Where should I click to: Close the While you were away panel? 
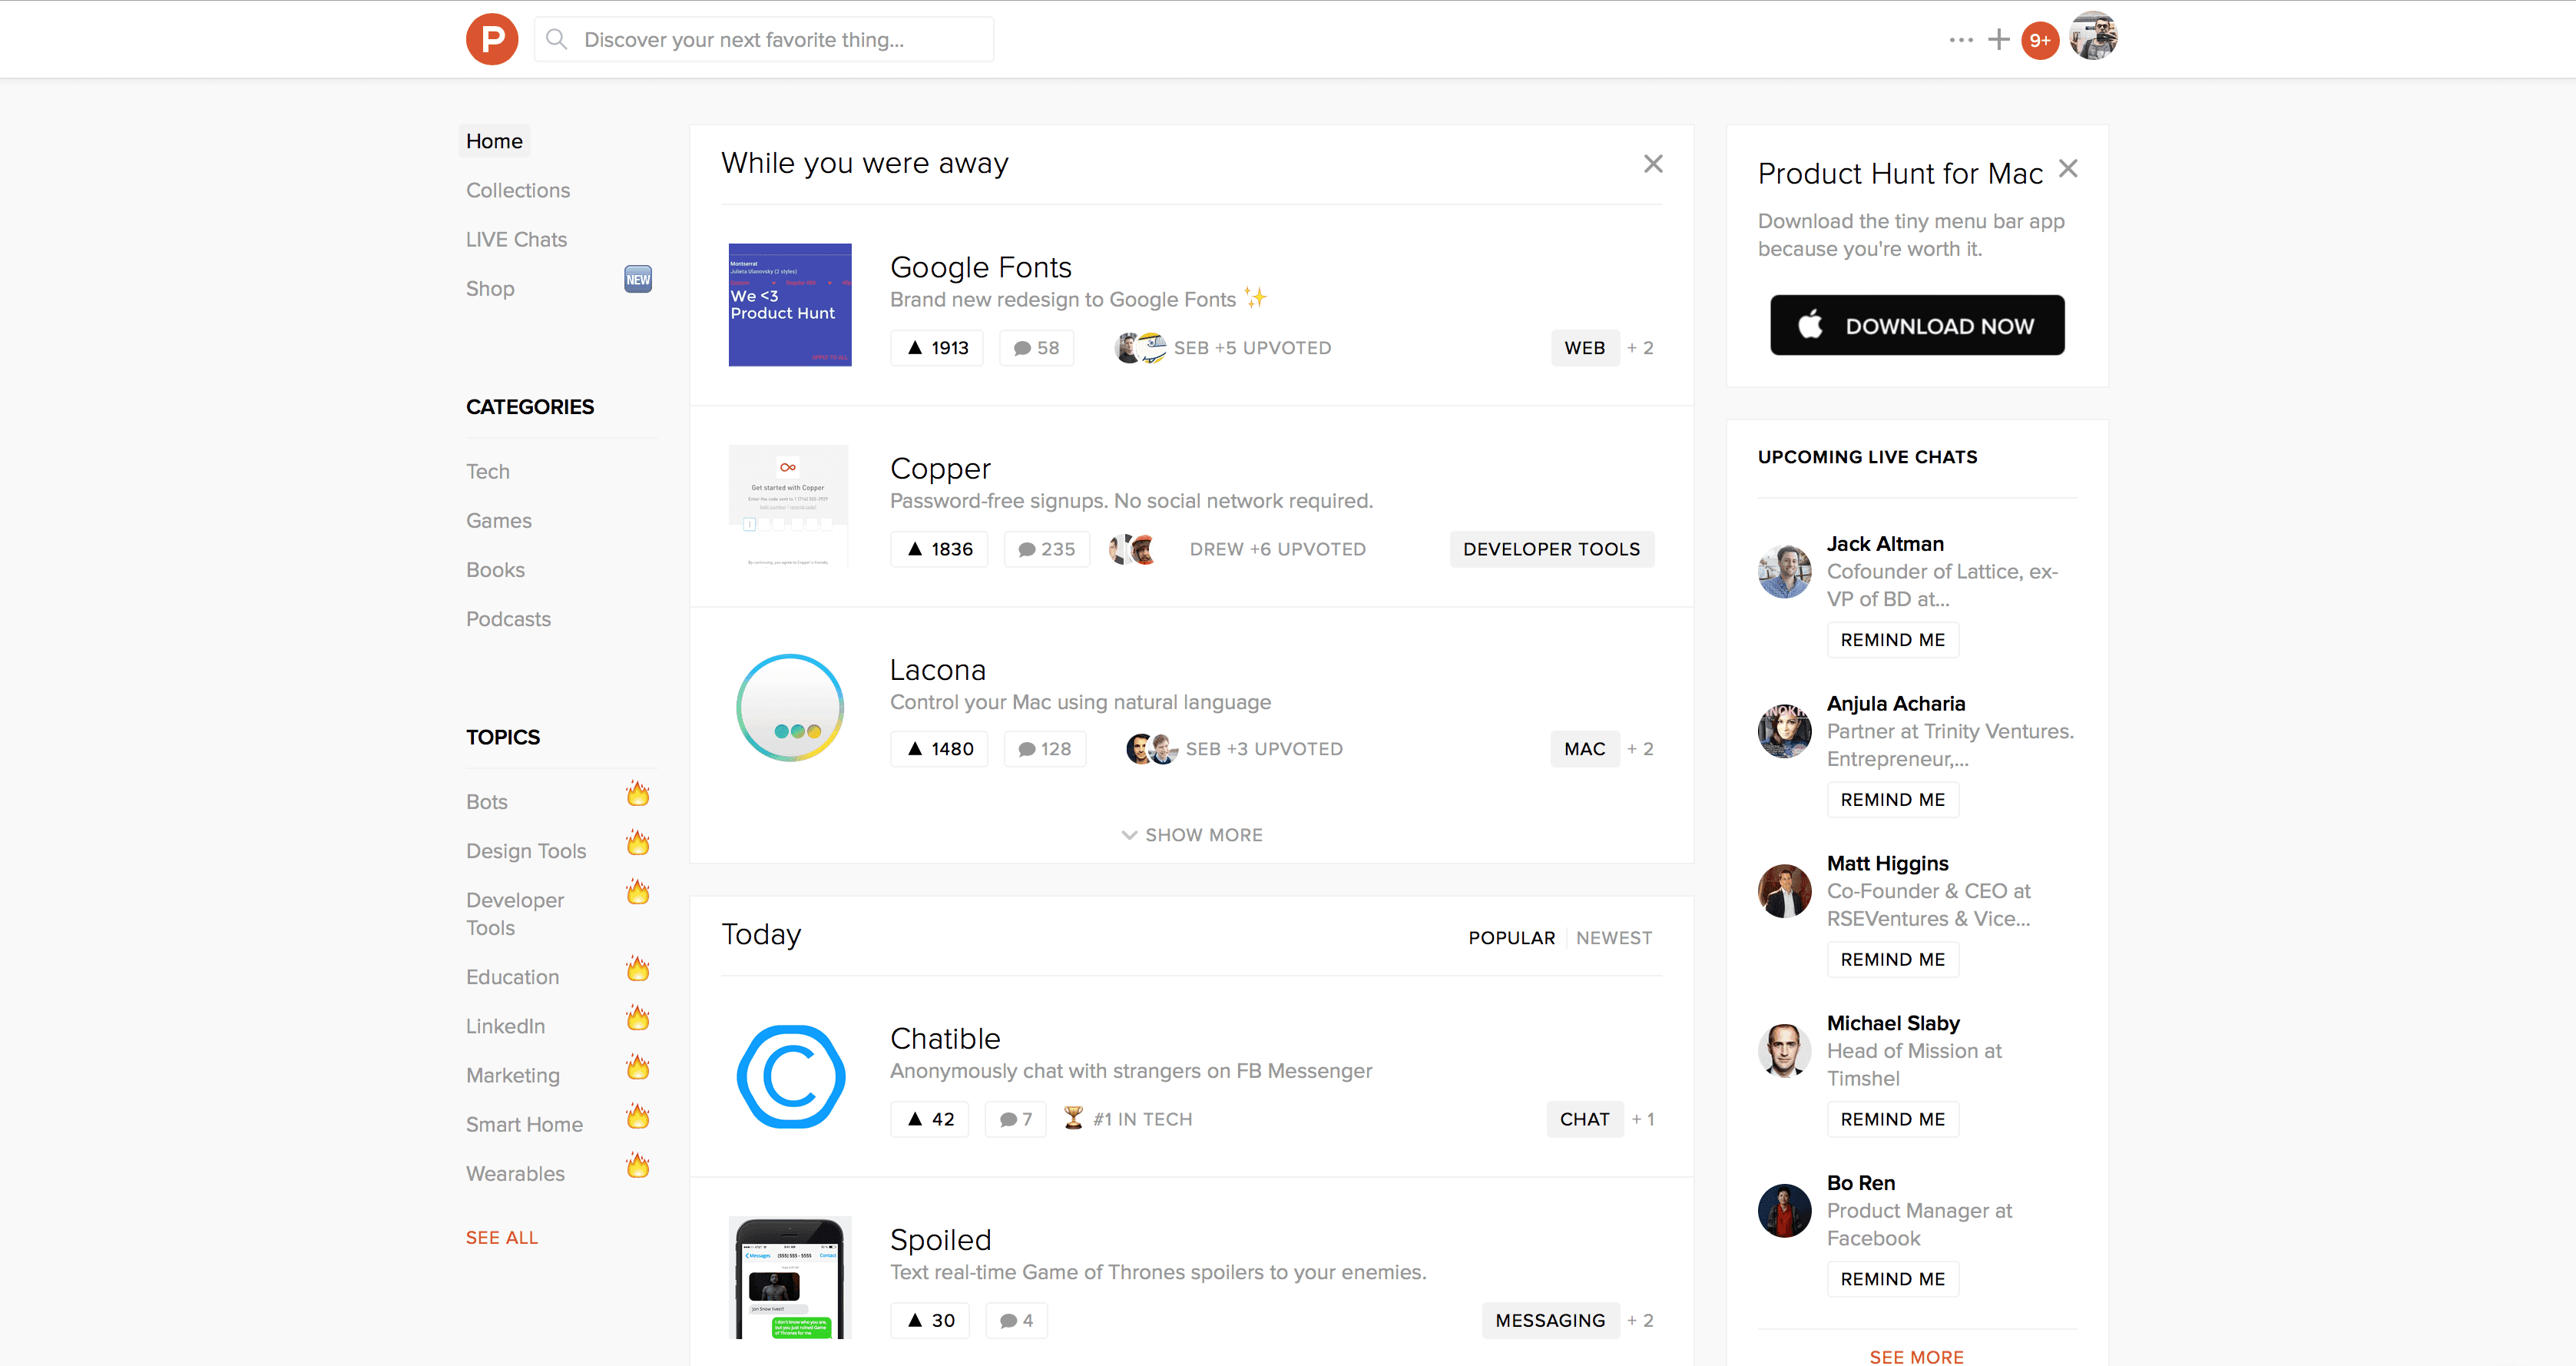click(x=1653, y=163)
